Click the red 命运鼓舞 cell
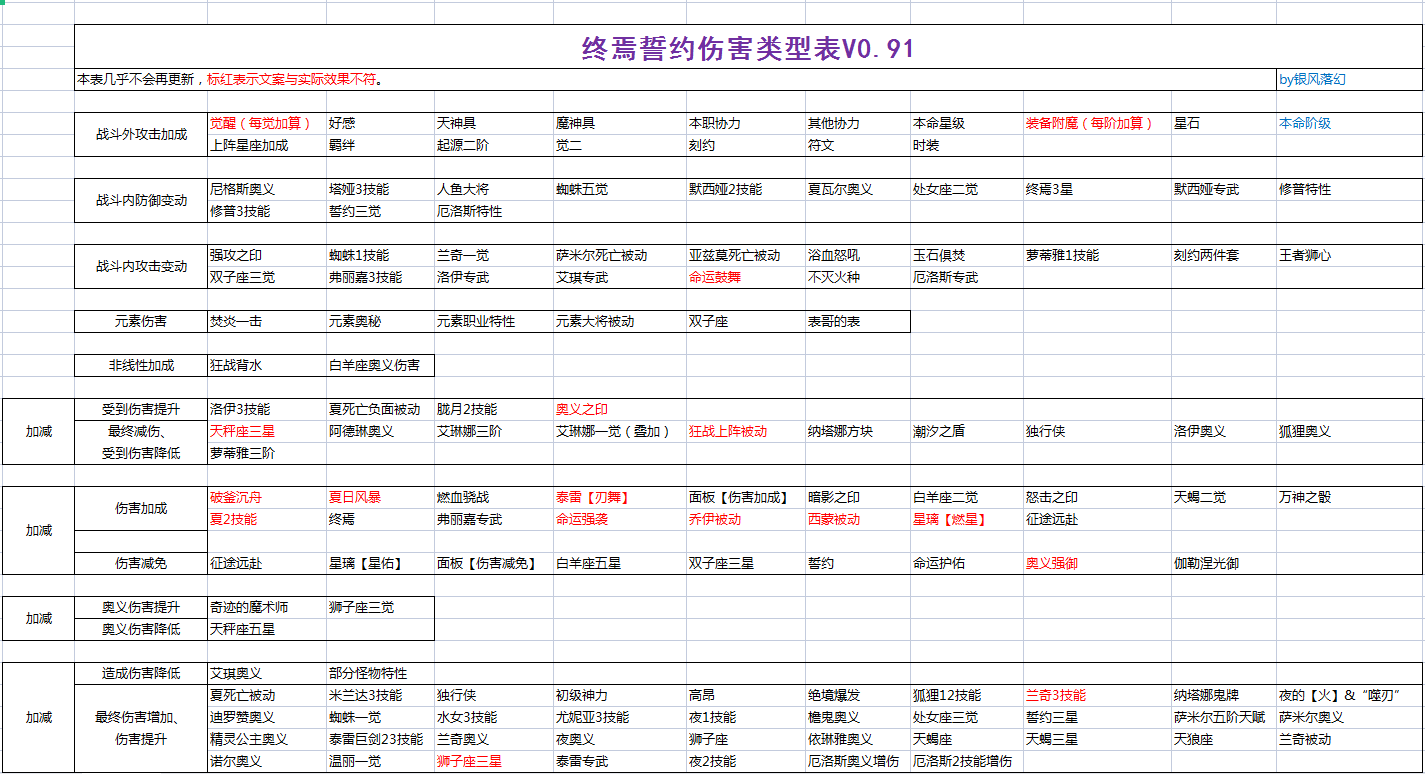This screenshot has height=774, width=1425. pos(746,277)
